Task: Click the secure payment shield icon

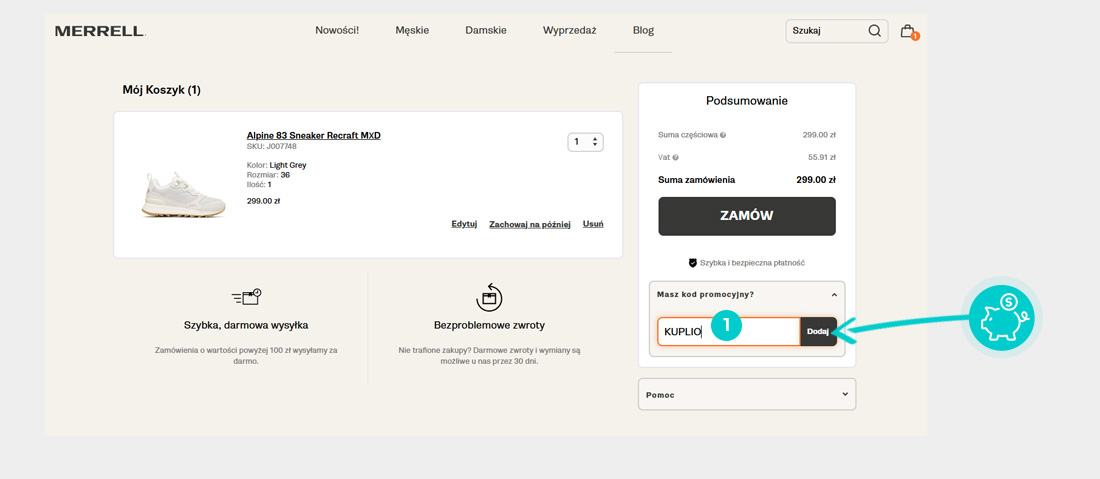Action: pos(692,263)
